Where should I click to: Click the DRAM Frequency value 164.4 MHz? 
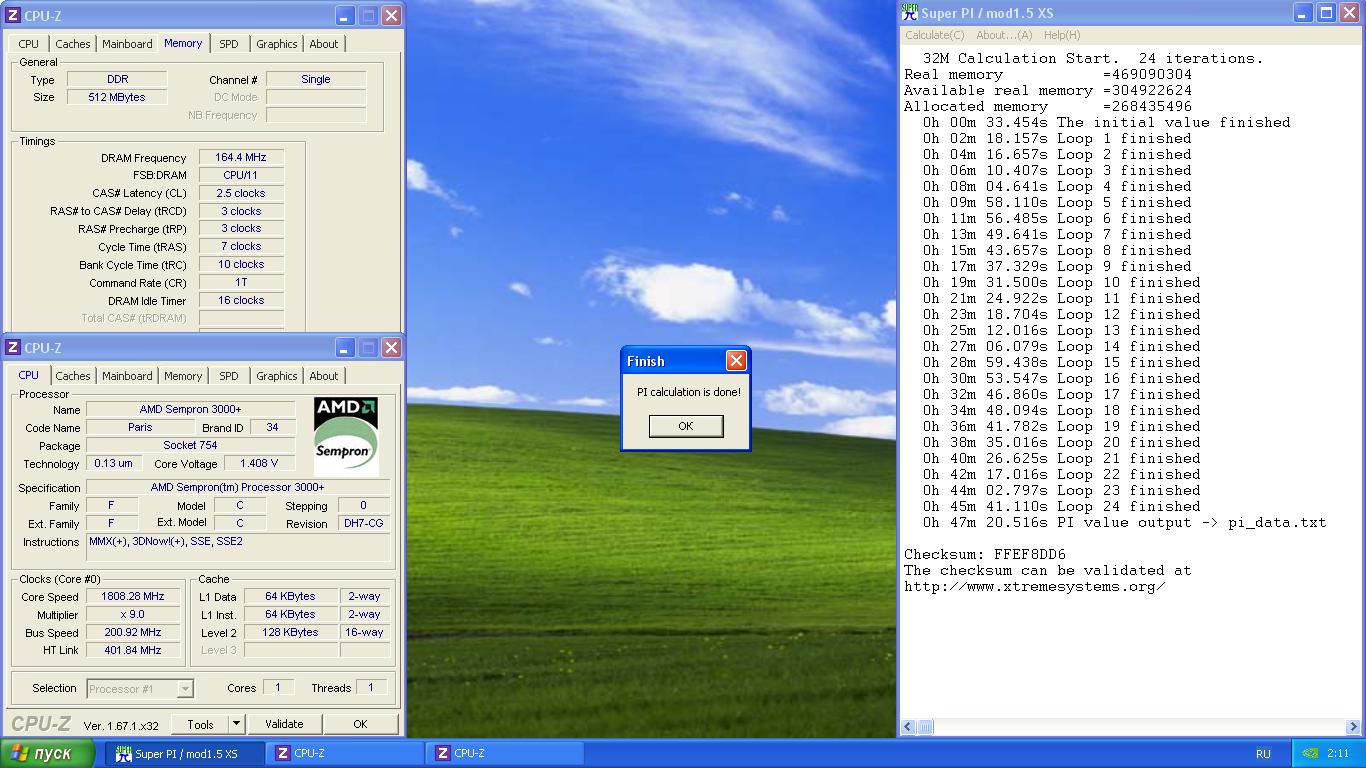241,158
